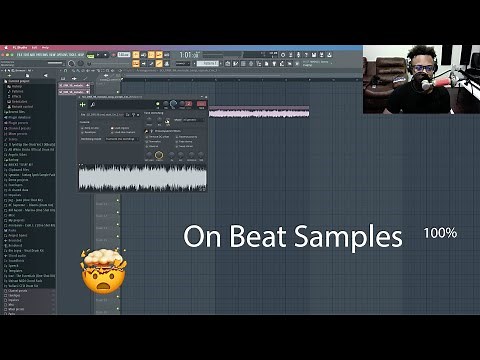The width and height of the screenshot is (480, 360).
Task: Toggle the Browser view toolbar icon
Action: point(259,63)
